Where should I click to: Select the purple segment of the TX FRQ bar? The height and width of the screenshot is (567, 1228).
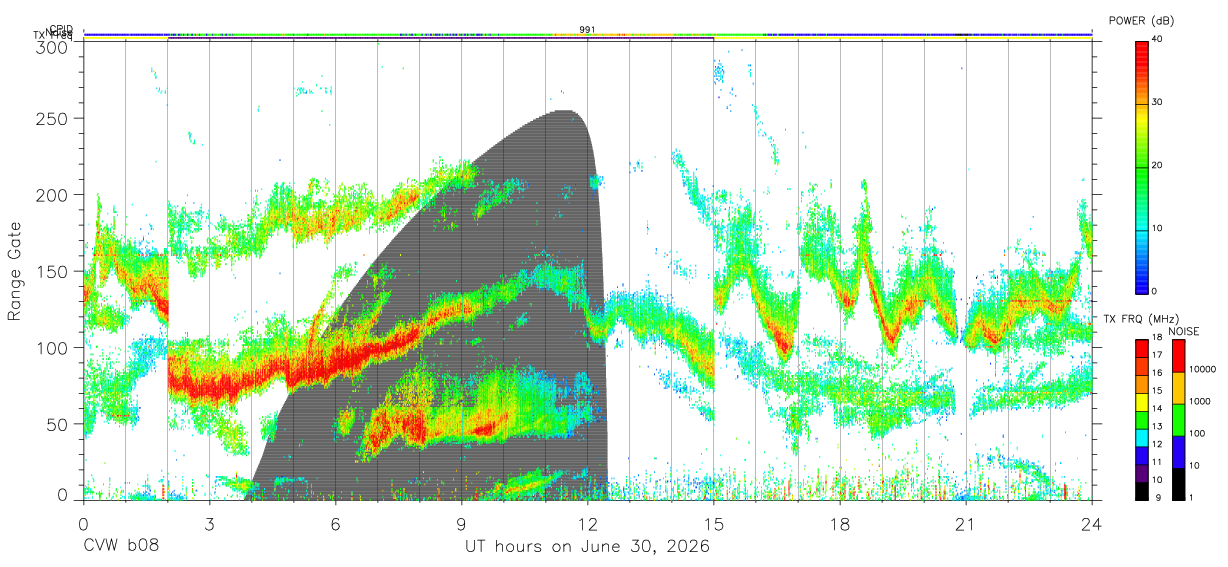(1141, 475)
